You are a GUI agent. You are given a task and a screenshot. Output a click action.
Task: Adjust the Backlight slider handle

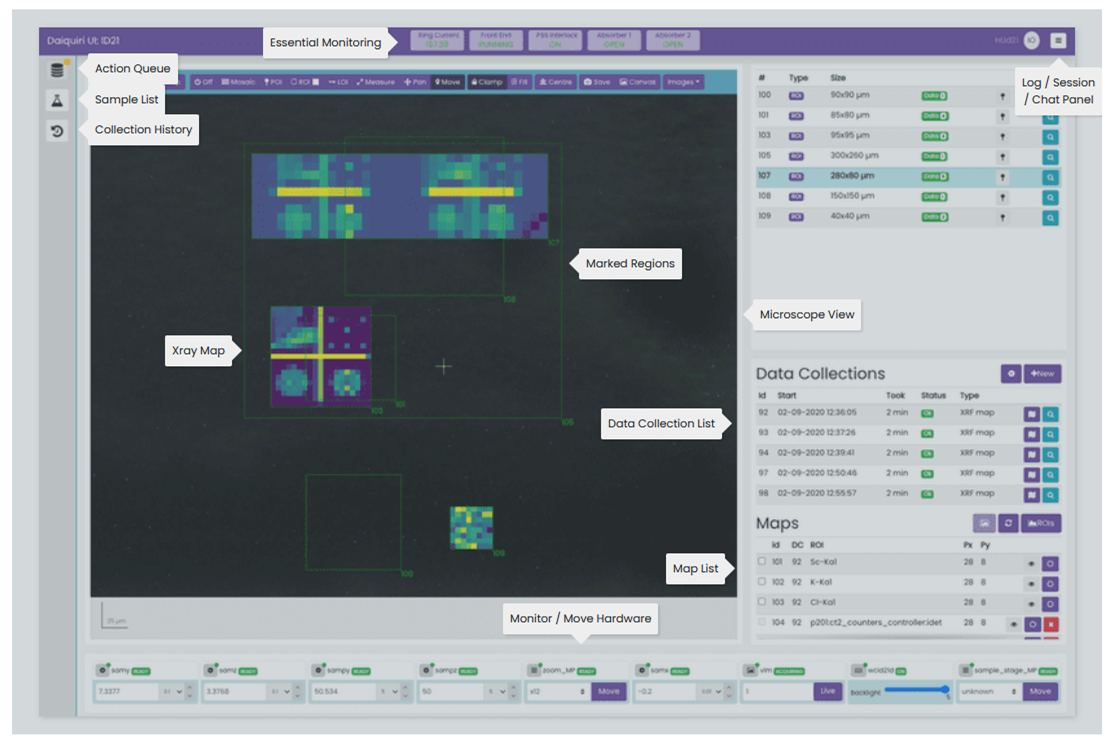[945, 689]
